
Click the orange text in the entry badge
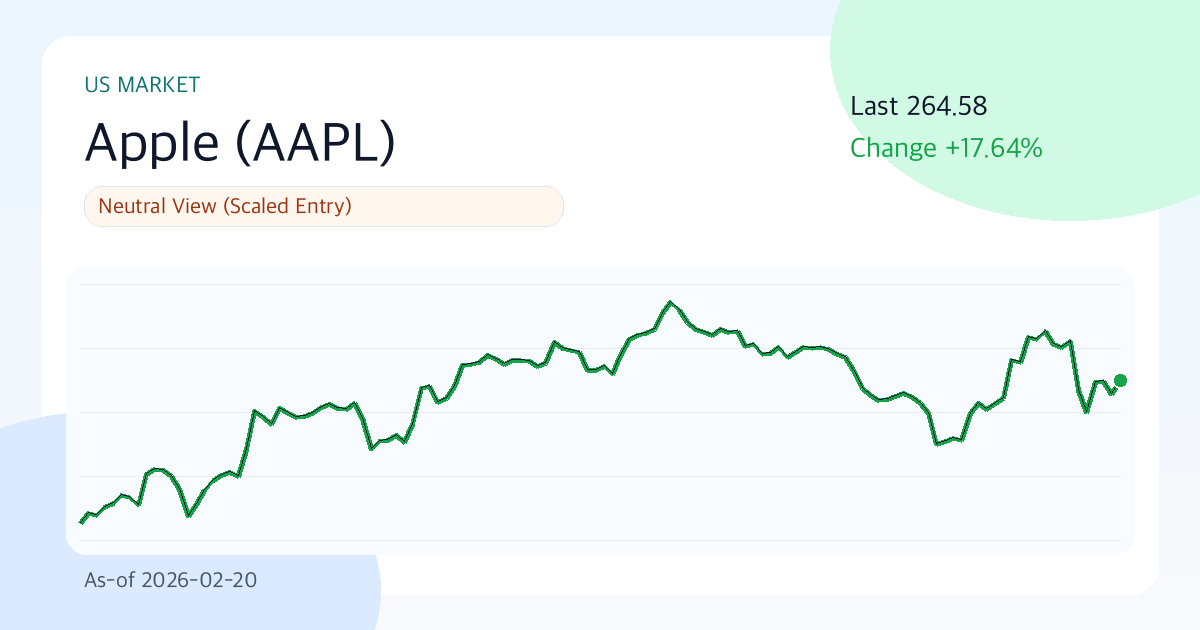[224, 206]
